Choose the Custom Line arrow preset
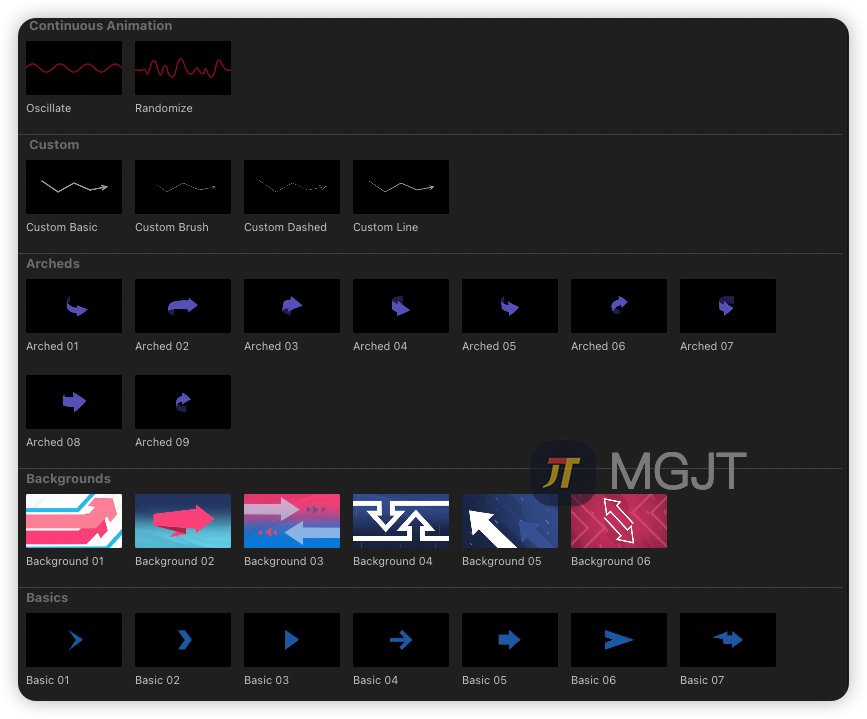Image resolution: width=867 pixels, height=719 pixels. [x=401, y=187]
